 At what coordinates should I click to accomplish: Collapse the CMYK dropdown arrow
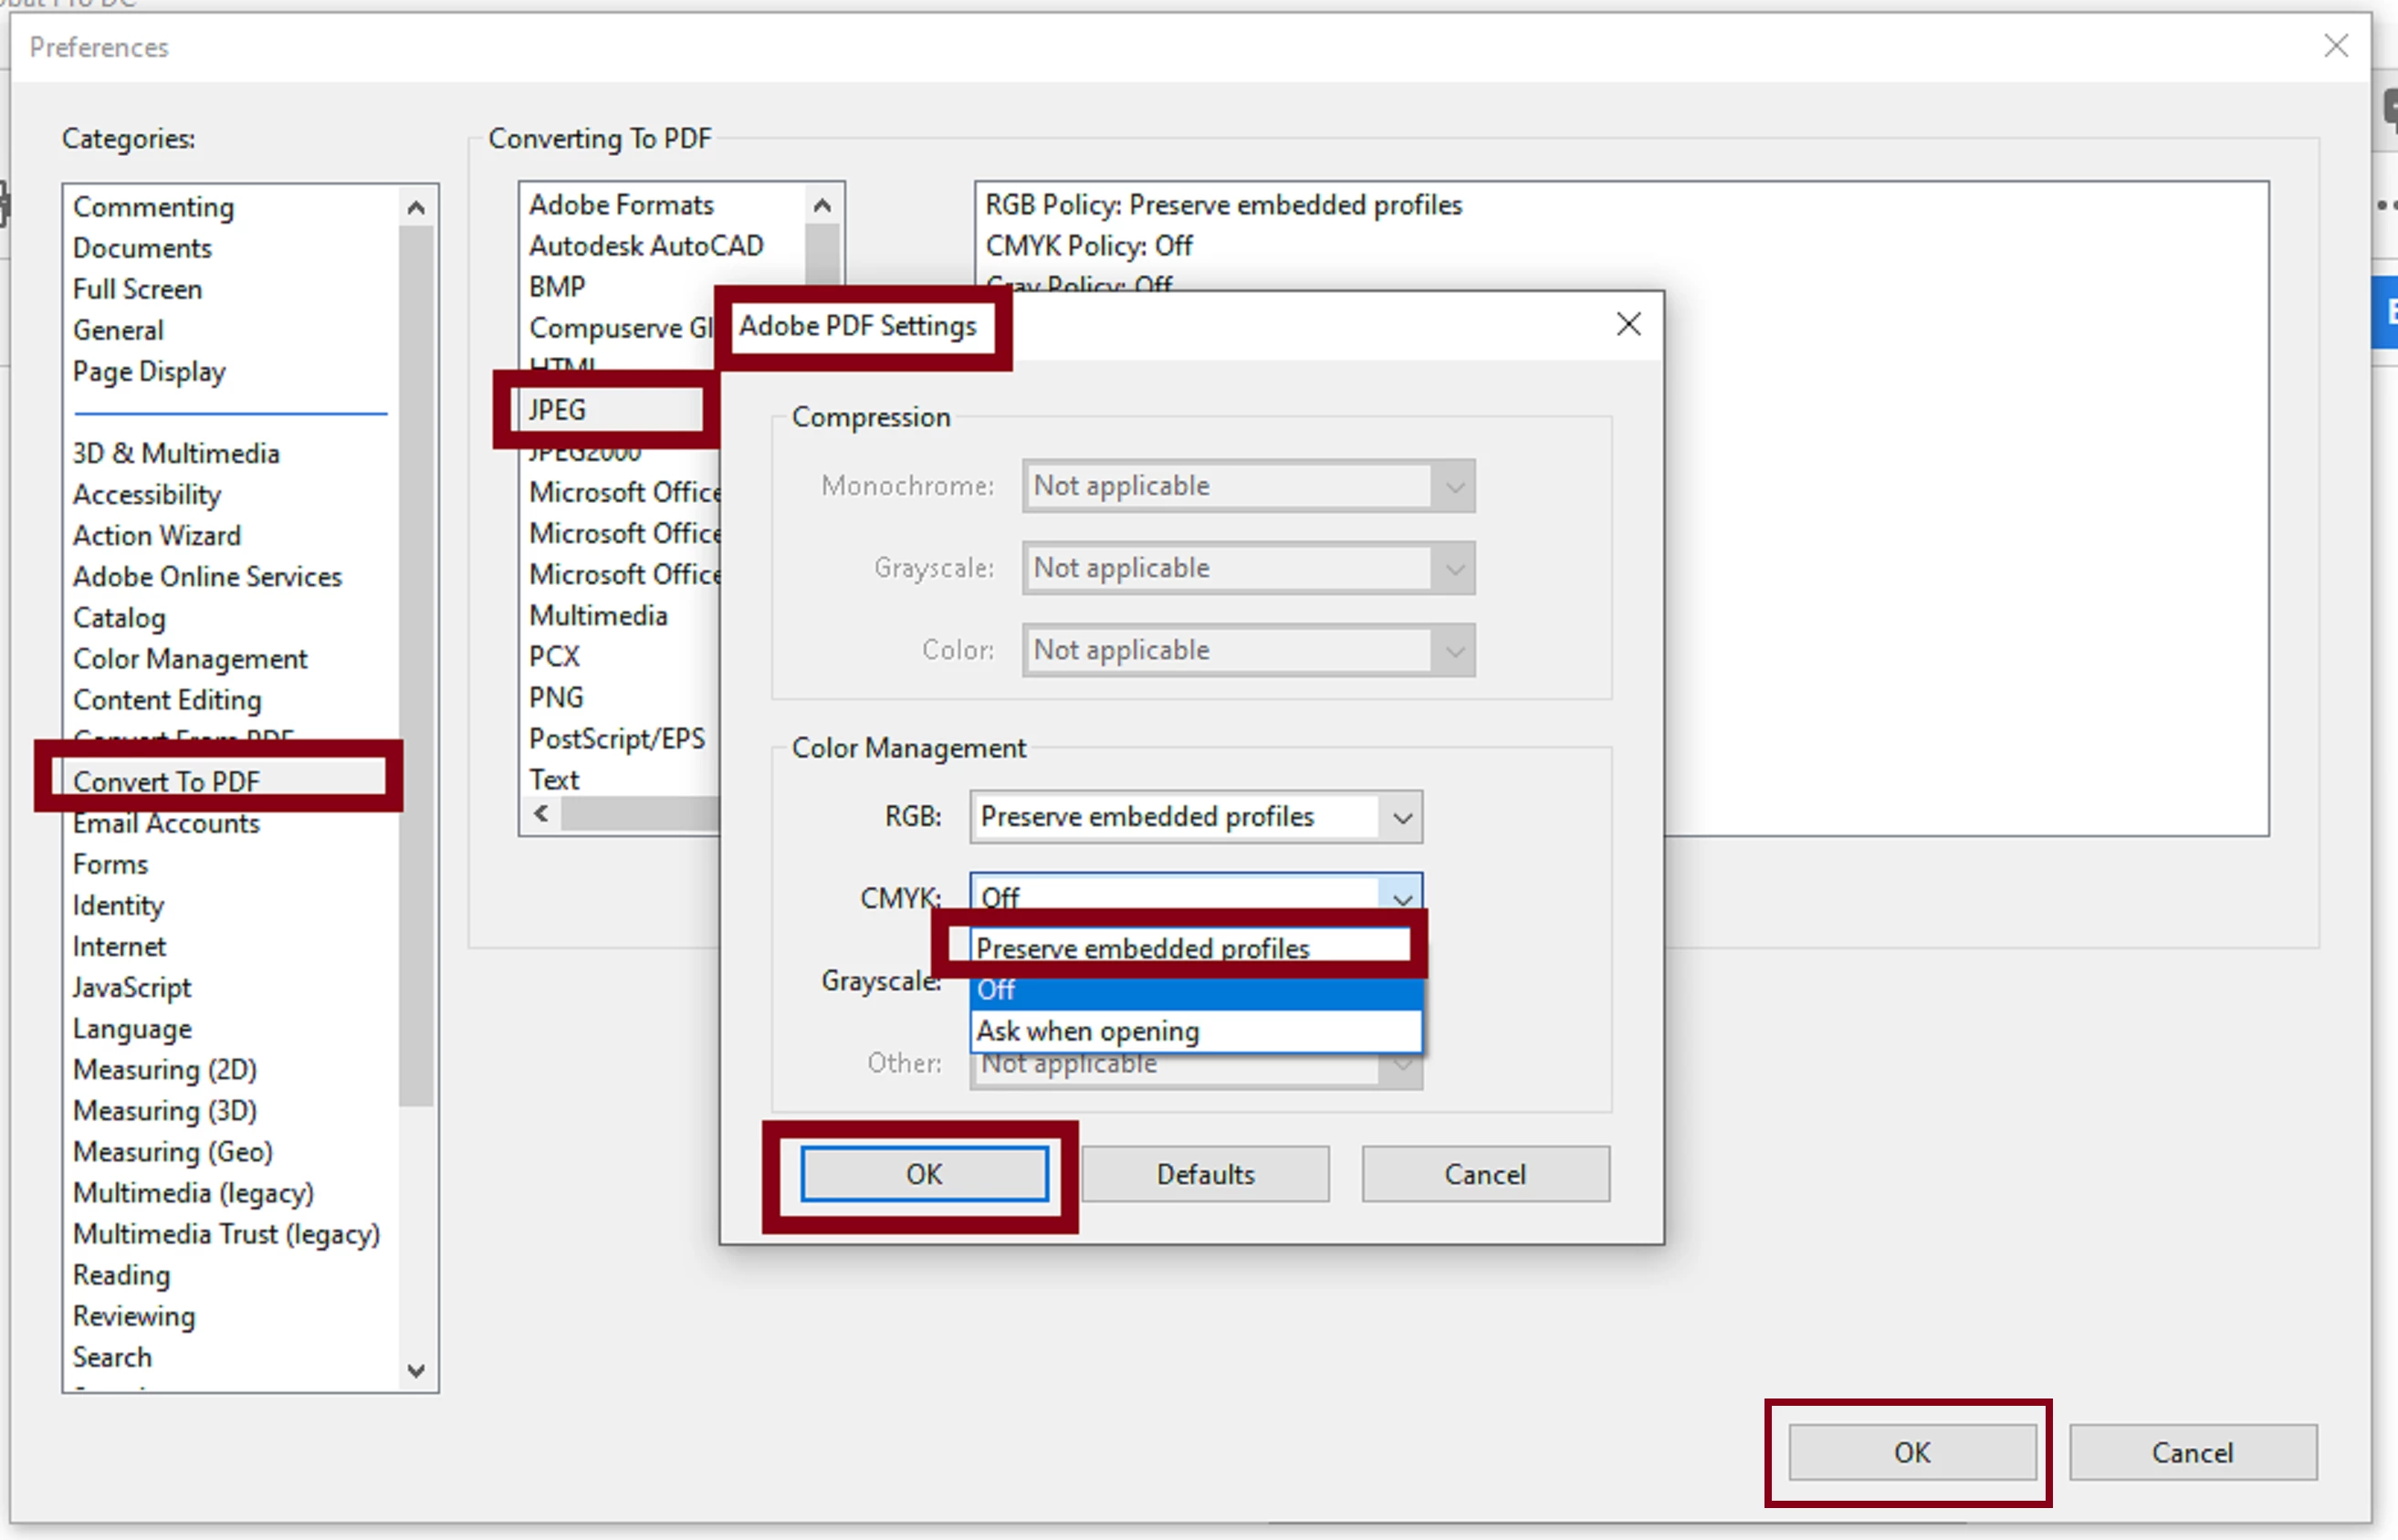click(1401, 896)
